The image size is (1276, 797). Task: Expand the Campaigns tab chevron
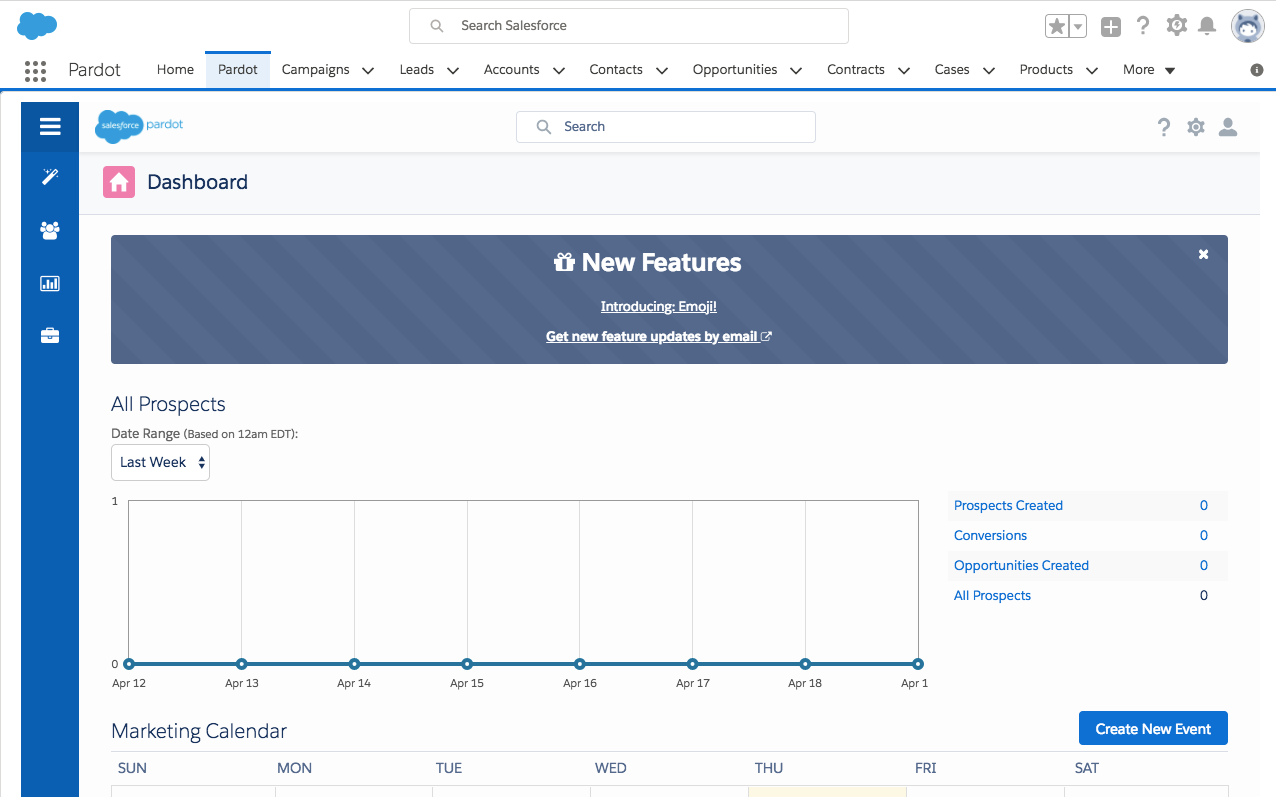[368, 71]
